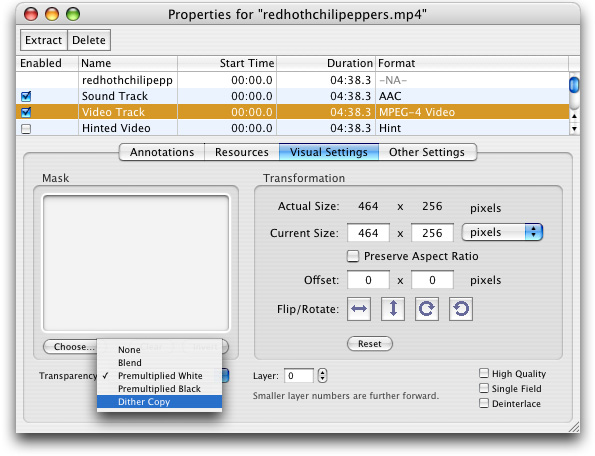Select the Sound Track row
The image size is (595, 456).
point(292,96)
